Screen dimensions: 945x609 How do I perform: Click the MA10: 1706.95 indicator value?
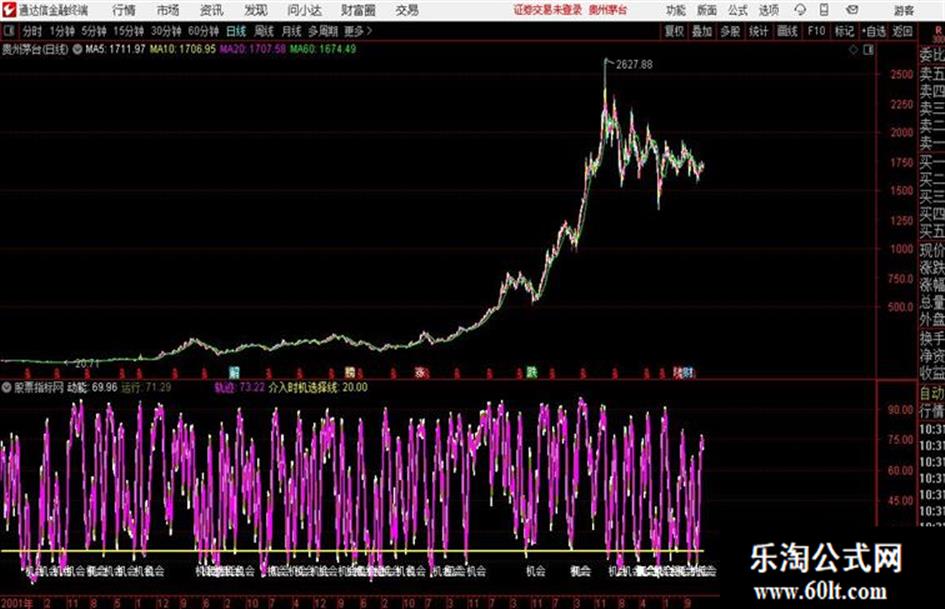click(183, 49)
